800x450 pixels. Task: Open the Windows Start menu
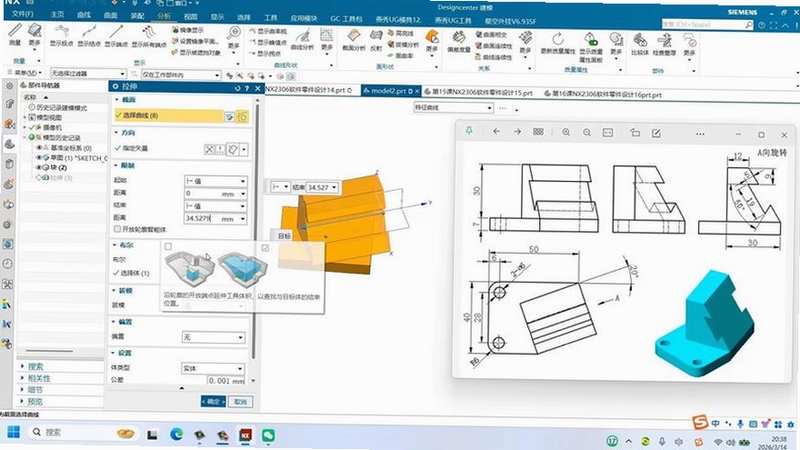(13, 432)
